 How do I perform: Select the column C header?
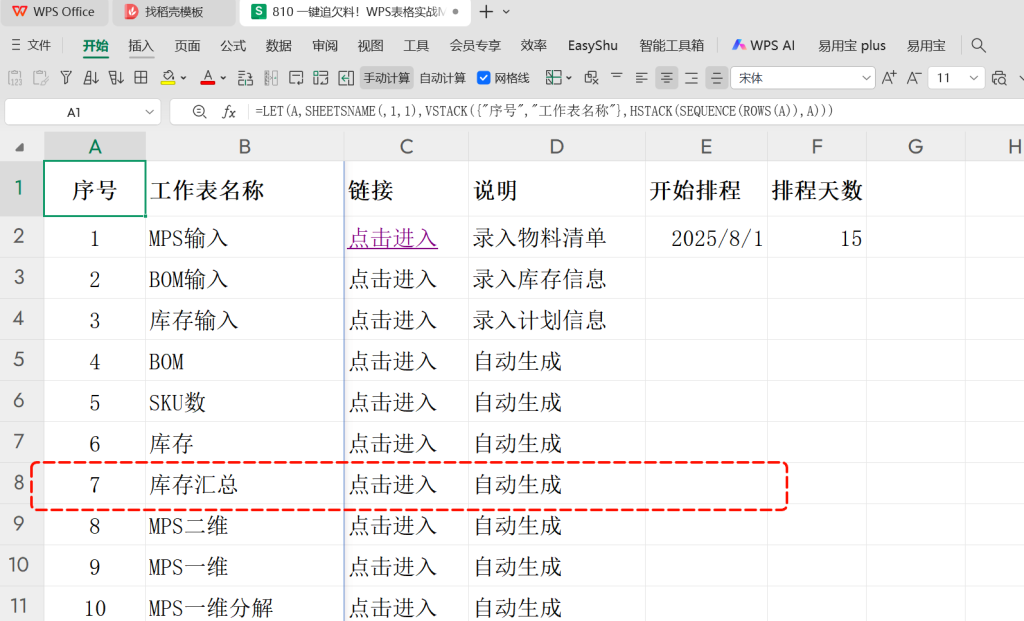[406, 146]
